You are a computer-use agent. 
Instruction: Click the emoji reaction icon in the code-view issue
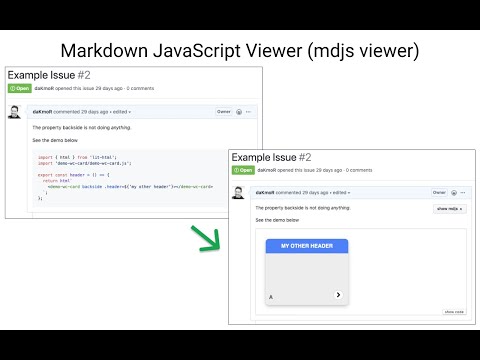pos(239,112)
